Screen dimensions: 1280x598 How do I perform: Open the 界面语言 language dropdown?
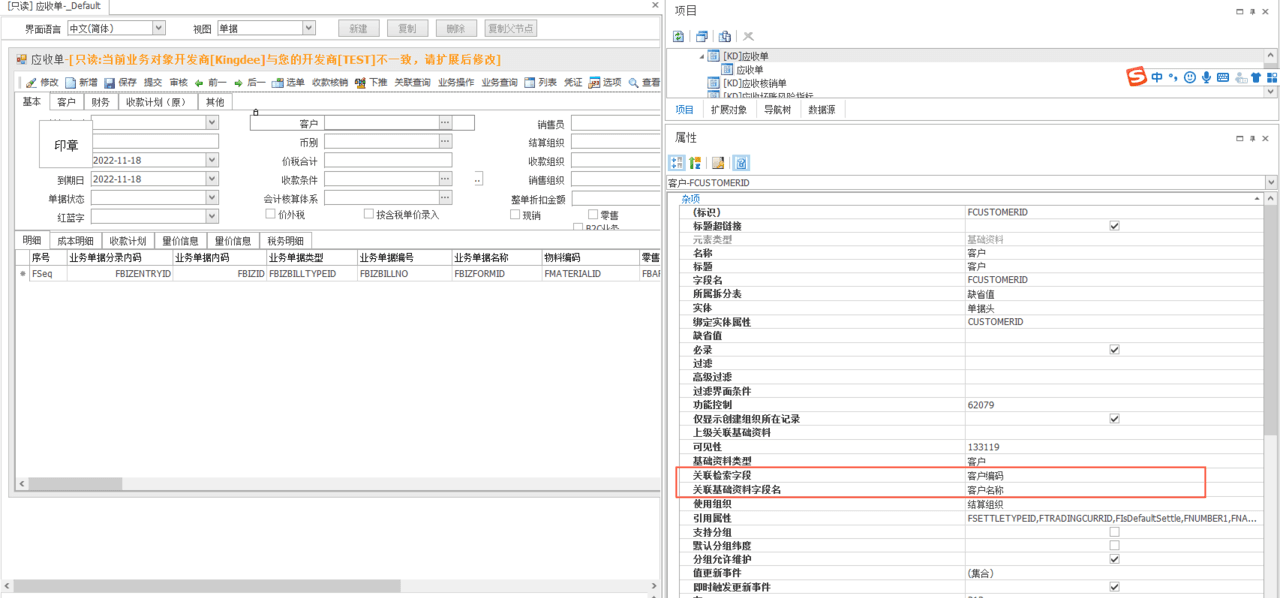(159, 28)
